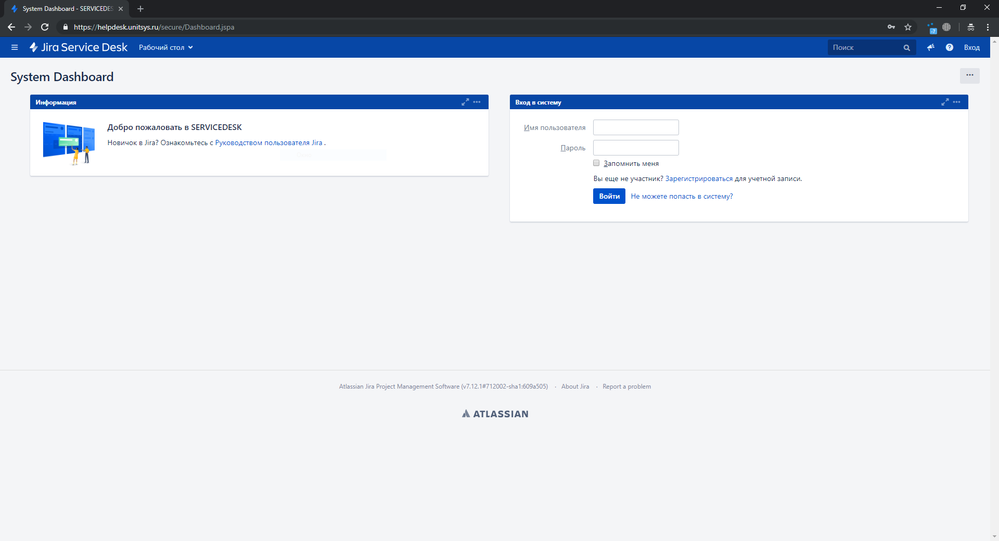Image resolution: width=999 pixels, height=541 pixels.
Task: Click Atlassian Jira Project Management Software text
Action: tap(443, 387)
